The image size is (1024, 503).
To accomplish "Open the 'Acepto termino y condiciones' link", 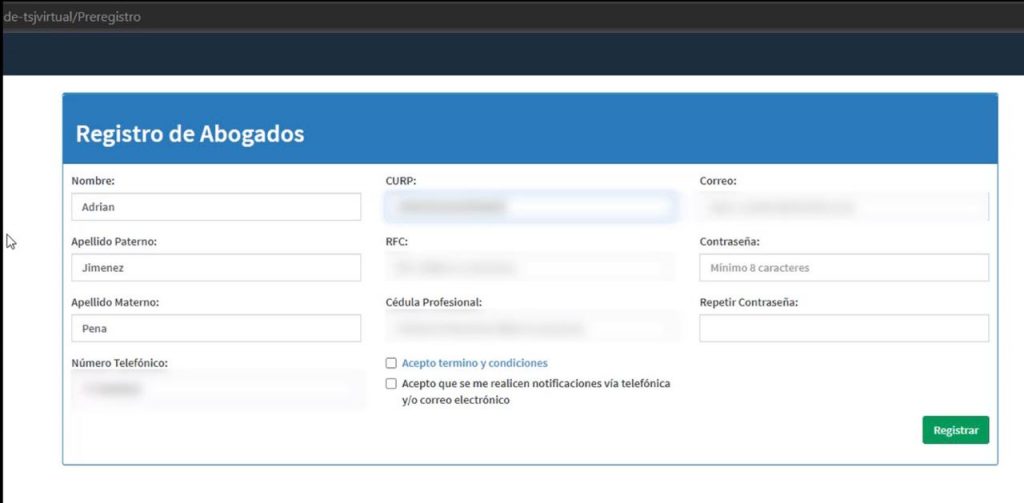I will (x=474, y=363).
